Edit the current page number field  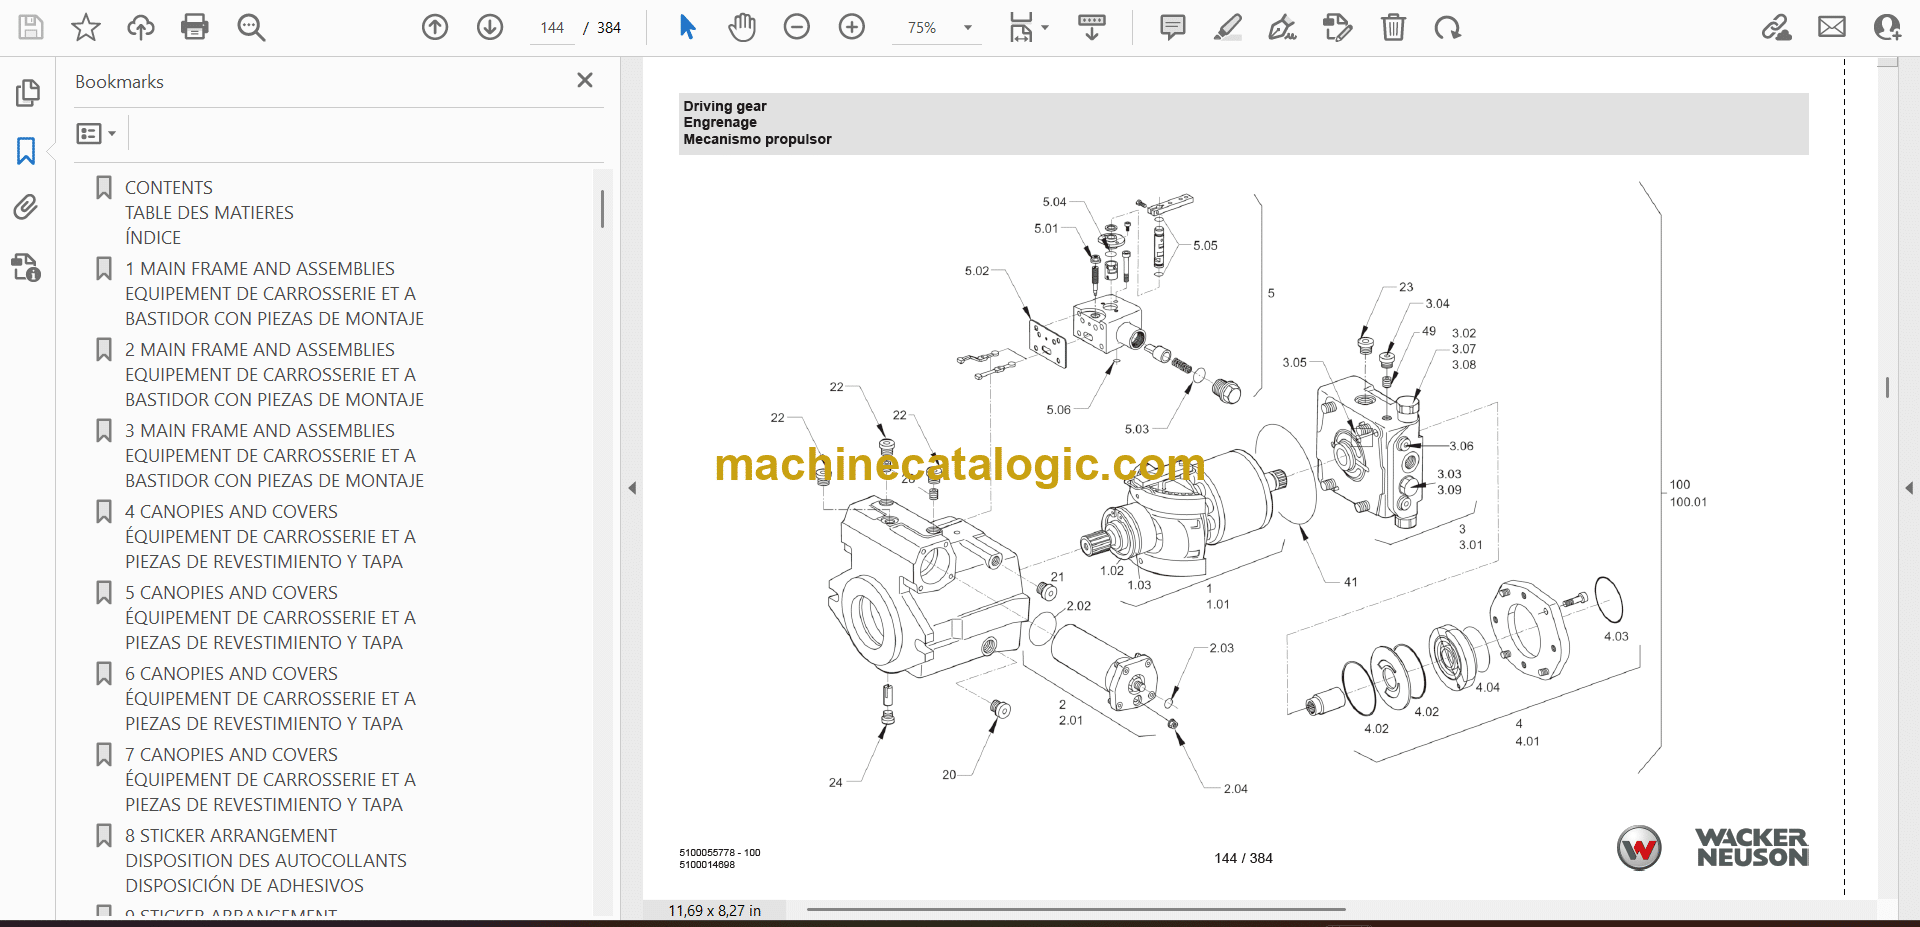coord(552,28)
